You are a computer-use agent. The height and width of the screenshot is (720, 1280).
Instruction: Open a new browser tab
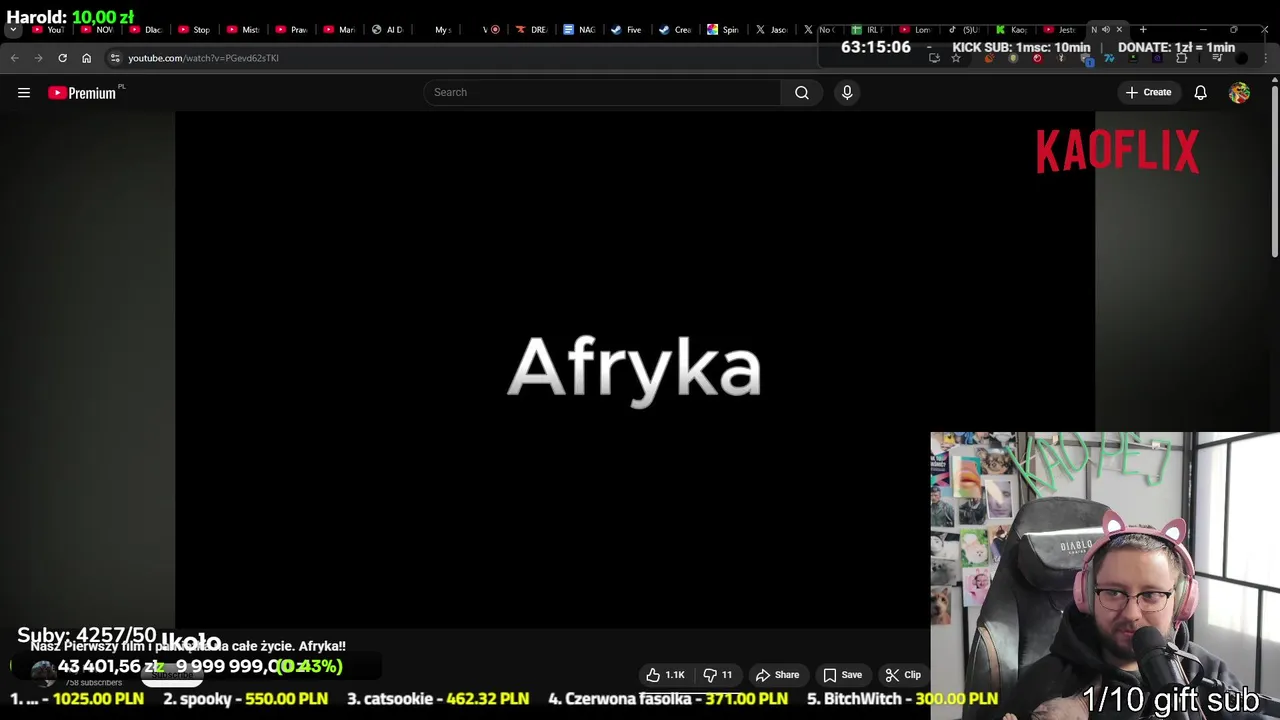click(1143, 29)
